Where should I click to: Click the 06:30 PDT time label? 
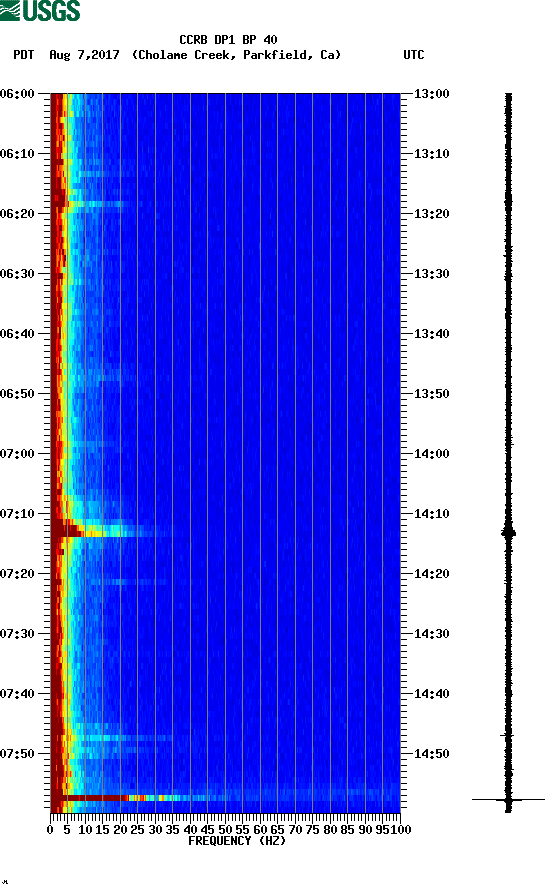tap(18, 274)
